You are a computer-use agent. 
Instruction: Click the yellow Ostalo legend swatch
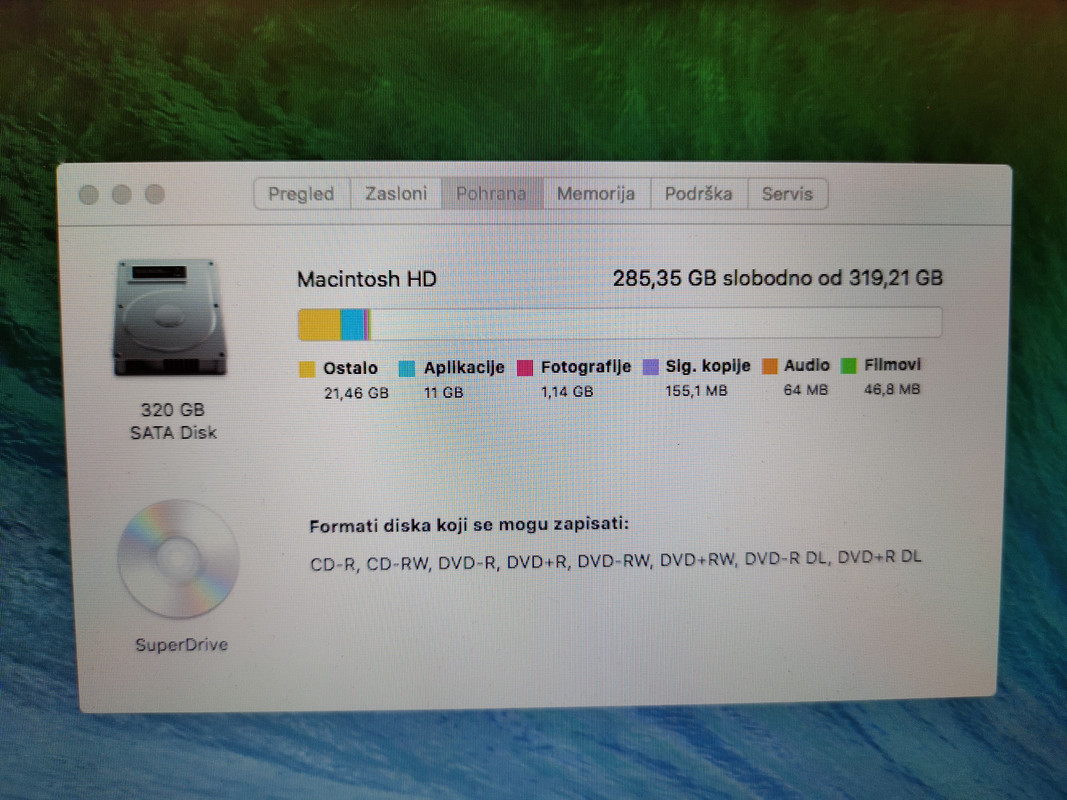pyautogui.click(x=307, y=369)
